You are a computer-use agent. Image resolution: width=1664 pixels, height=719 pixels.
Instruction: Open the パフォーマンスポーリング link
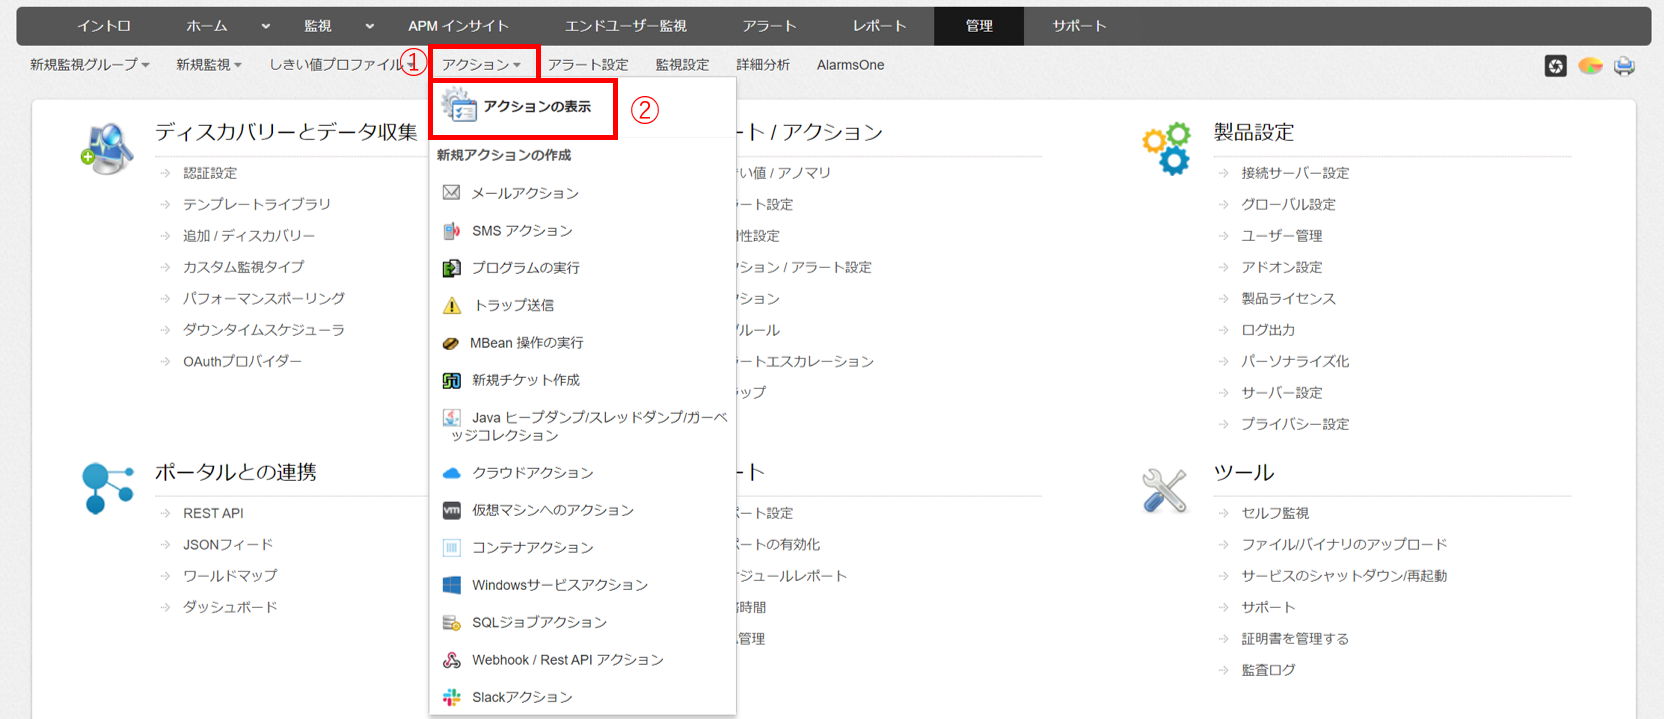[x=263, y=299]
